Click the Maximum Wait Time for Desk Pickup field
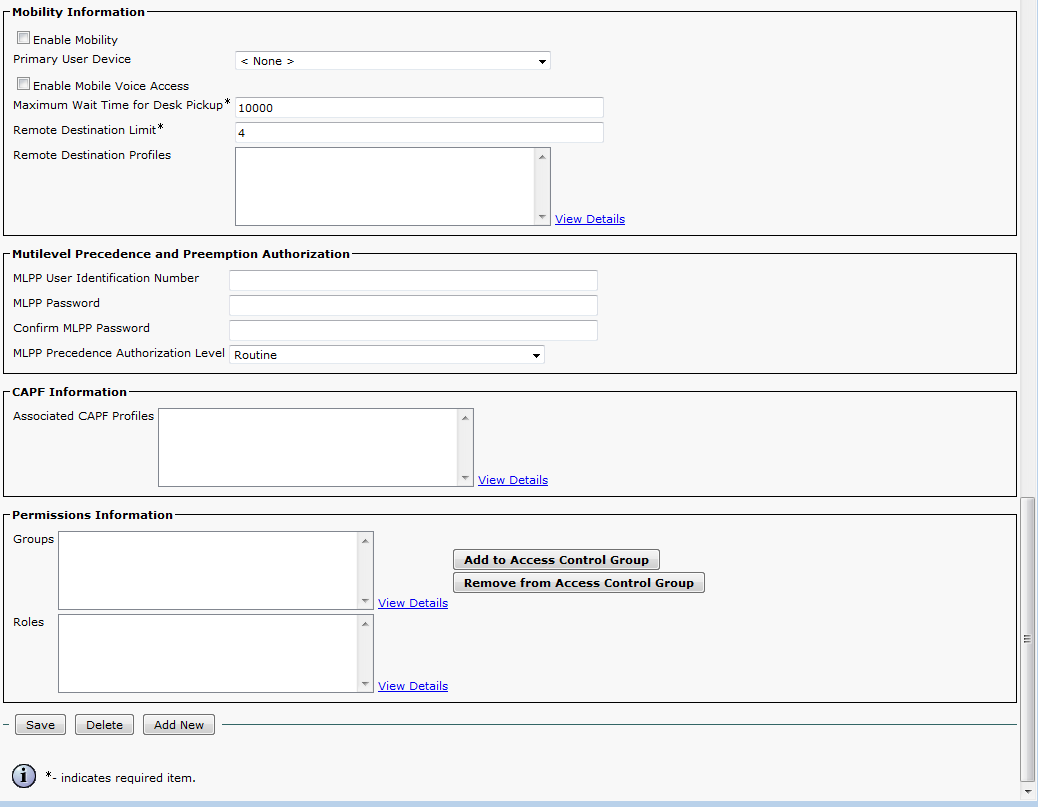1038x807 pixels. pyautogui.click(x=419, y=108)
